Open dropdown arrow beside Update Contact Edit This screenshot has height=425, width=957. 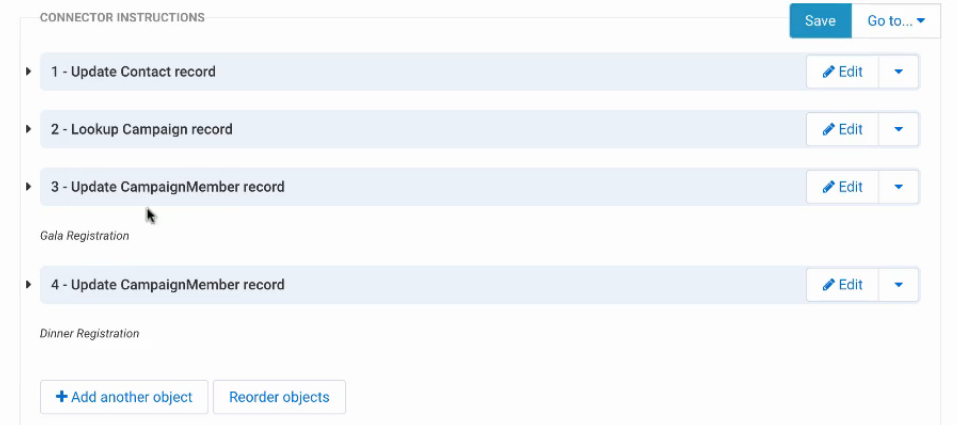click(x=898, y=72)
